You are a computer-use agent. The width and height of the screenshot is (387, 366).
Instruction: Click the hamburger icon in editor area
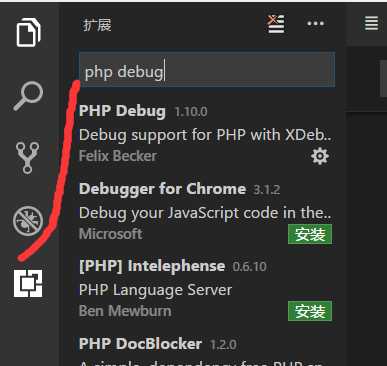pyautogui.click(x=371, y=24)
